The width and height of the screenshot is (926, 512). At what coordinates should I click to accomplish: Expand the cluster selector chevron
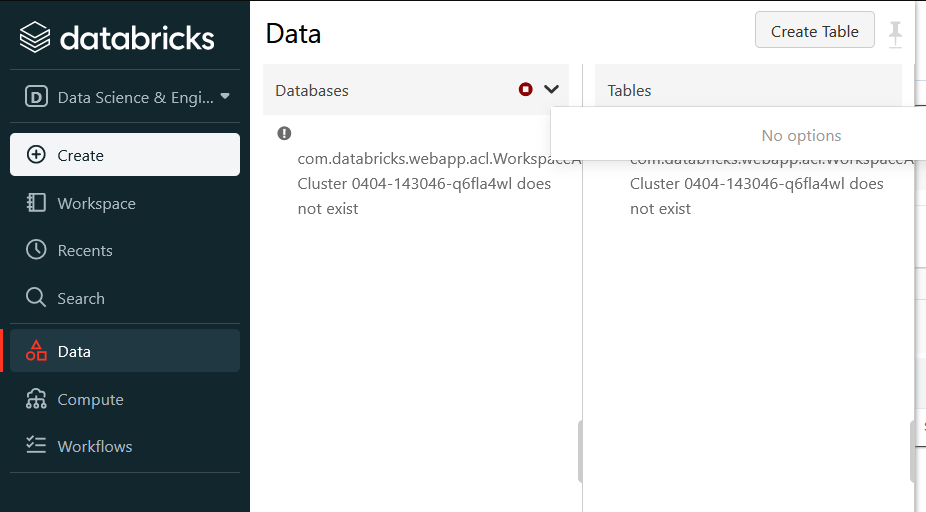551,89
